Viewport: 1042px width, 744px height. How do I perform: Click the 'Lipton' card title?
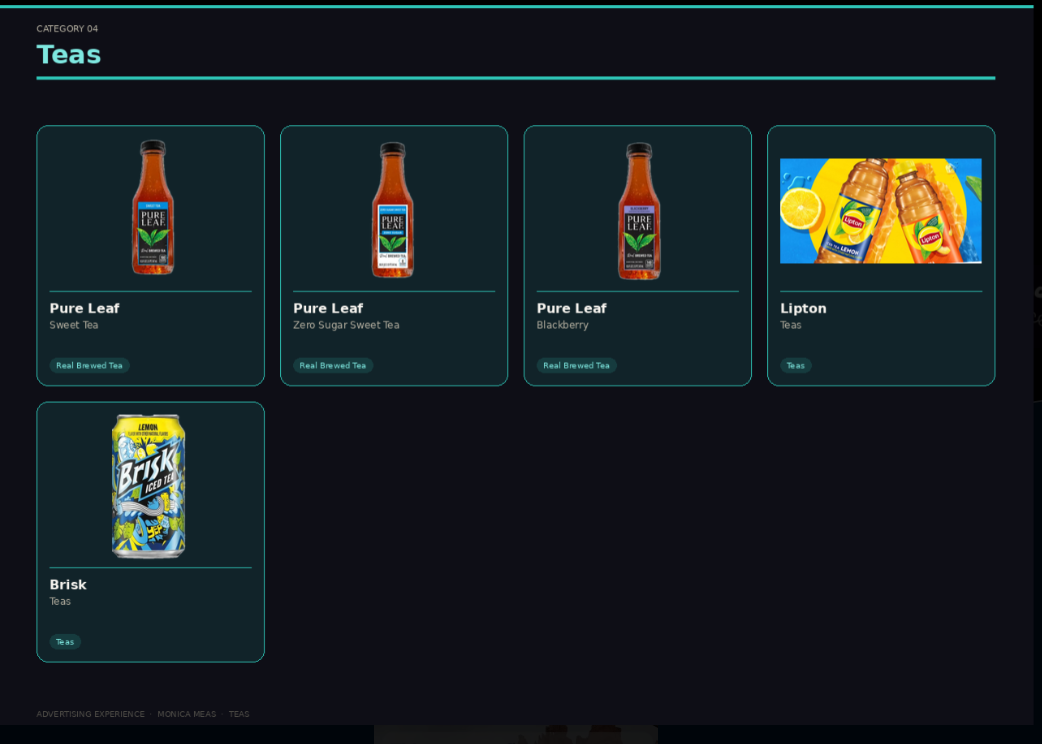[x=803, y=308]
